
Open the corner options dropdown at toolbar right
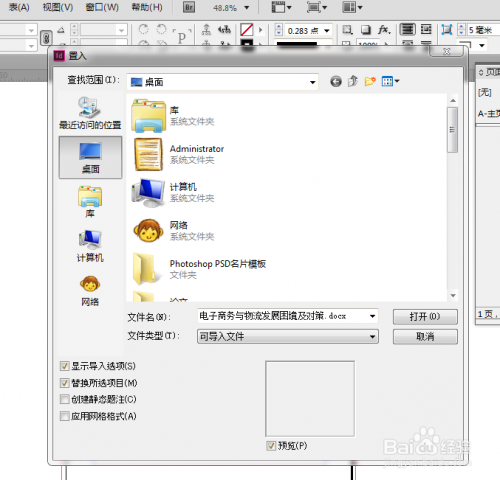pyautogui.click(x=482, y=45)
